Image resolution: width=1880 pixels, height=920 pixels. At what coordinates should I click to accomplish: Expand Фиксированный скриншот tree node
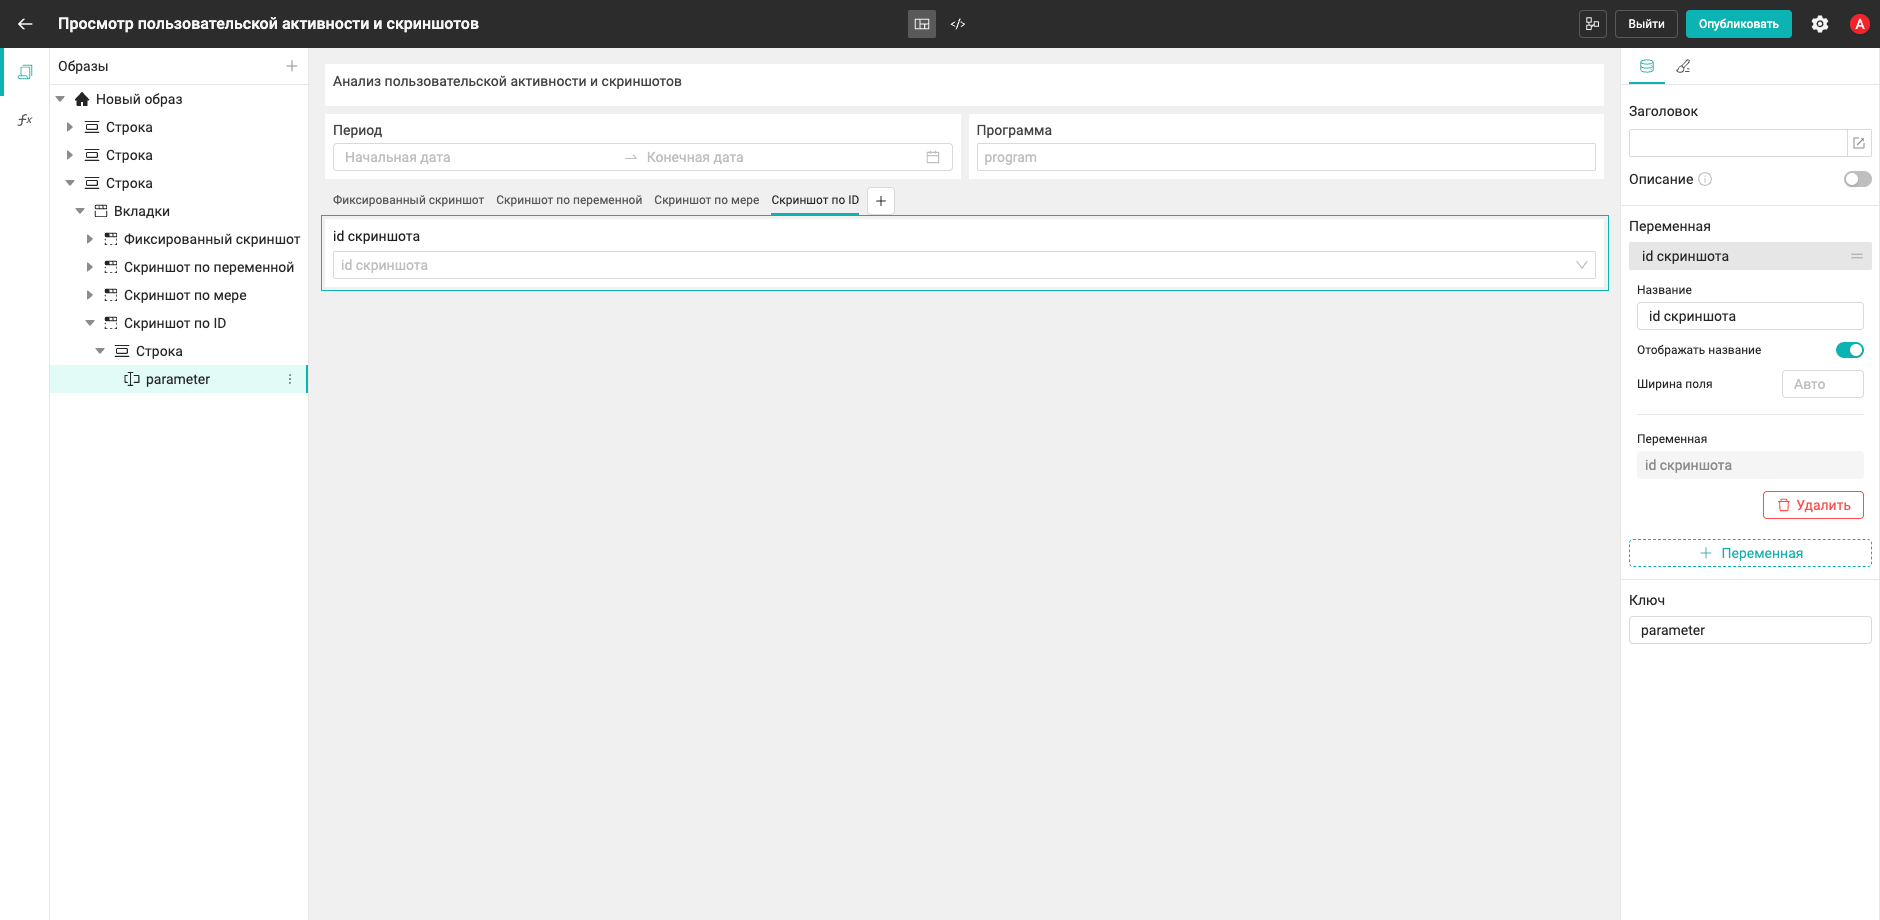point(90,239)
